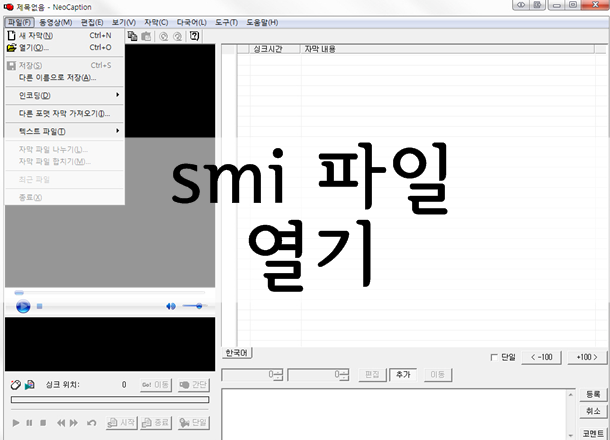Click the gray play triangle in bottom controls
610x440 pixels.
(x=16, y=422)
